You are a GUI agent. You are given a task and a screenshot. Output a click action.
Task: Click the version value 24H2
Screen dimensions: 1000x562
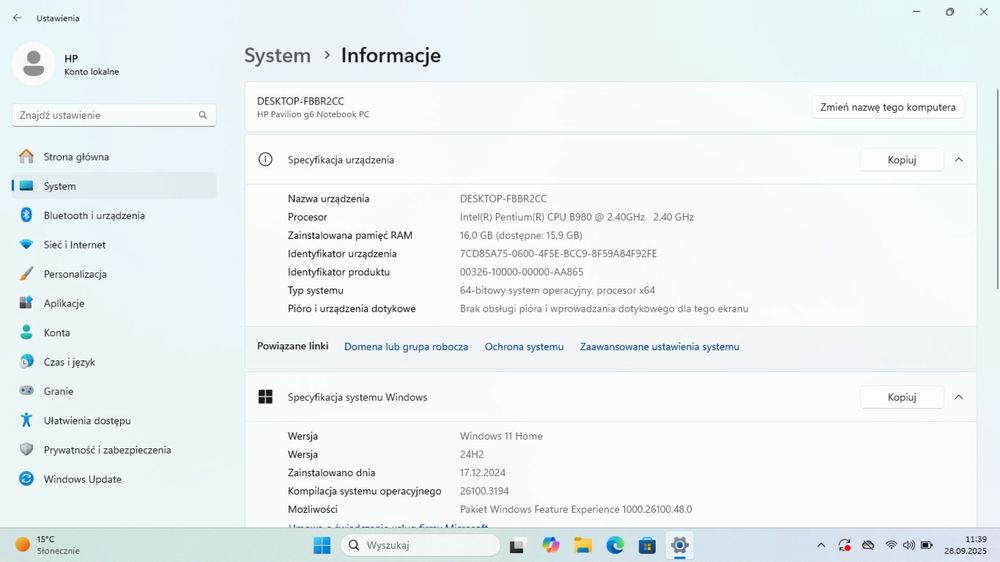[x=472, y=454]
